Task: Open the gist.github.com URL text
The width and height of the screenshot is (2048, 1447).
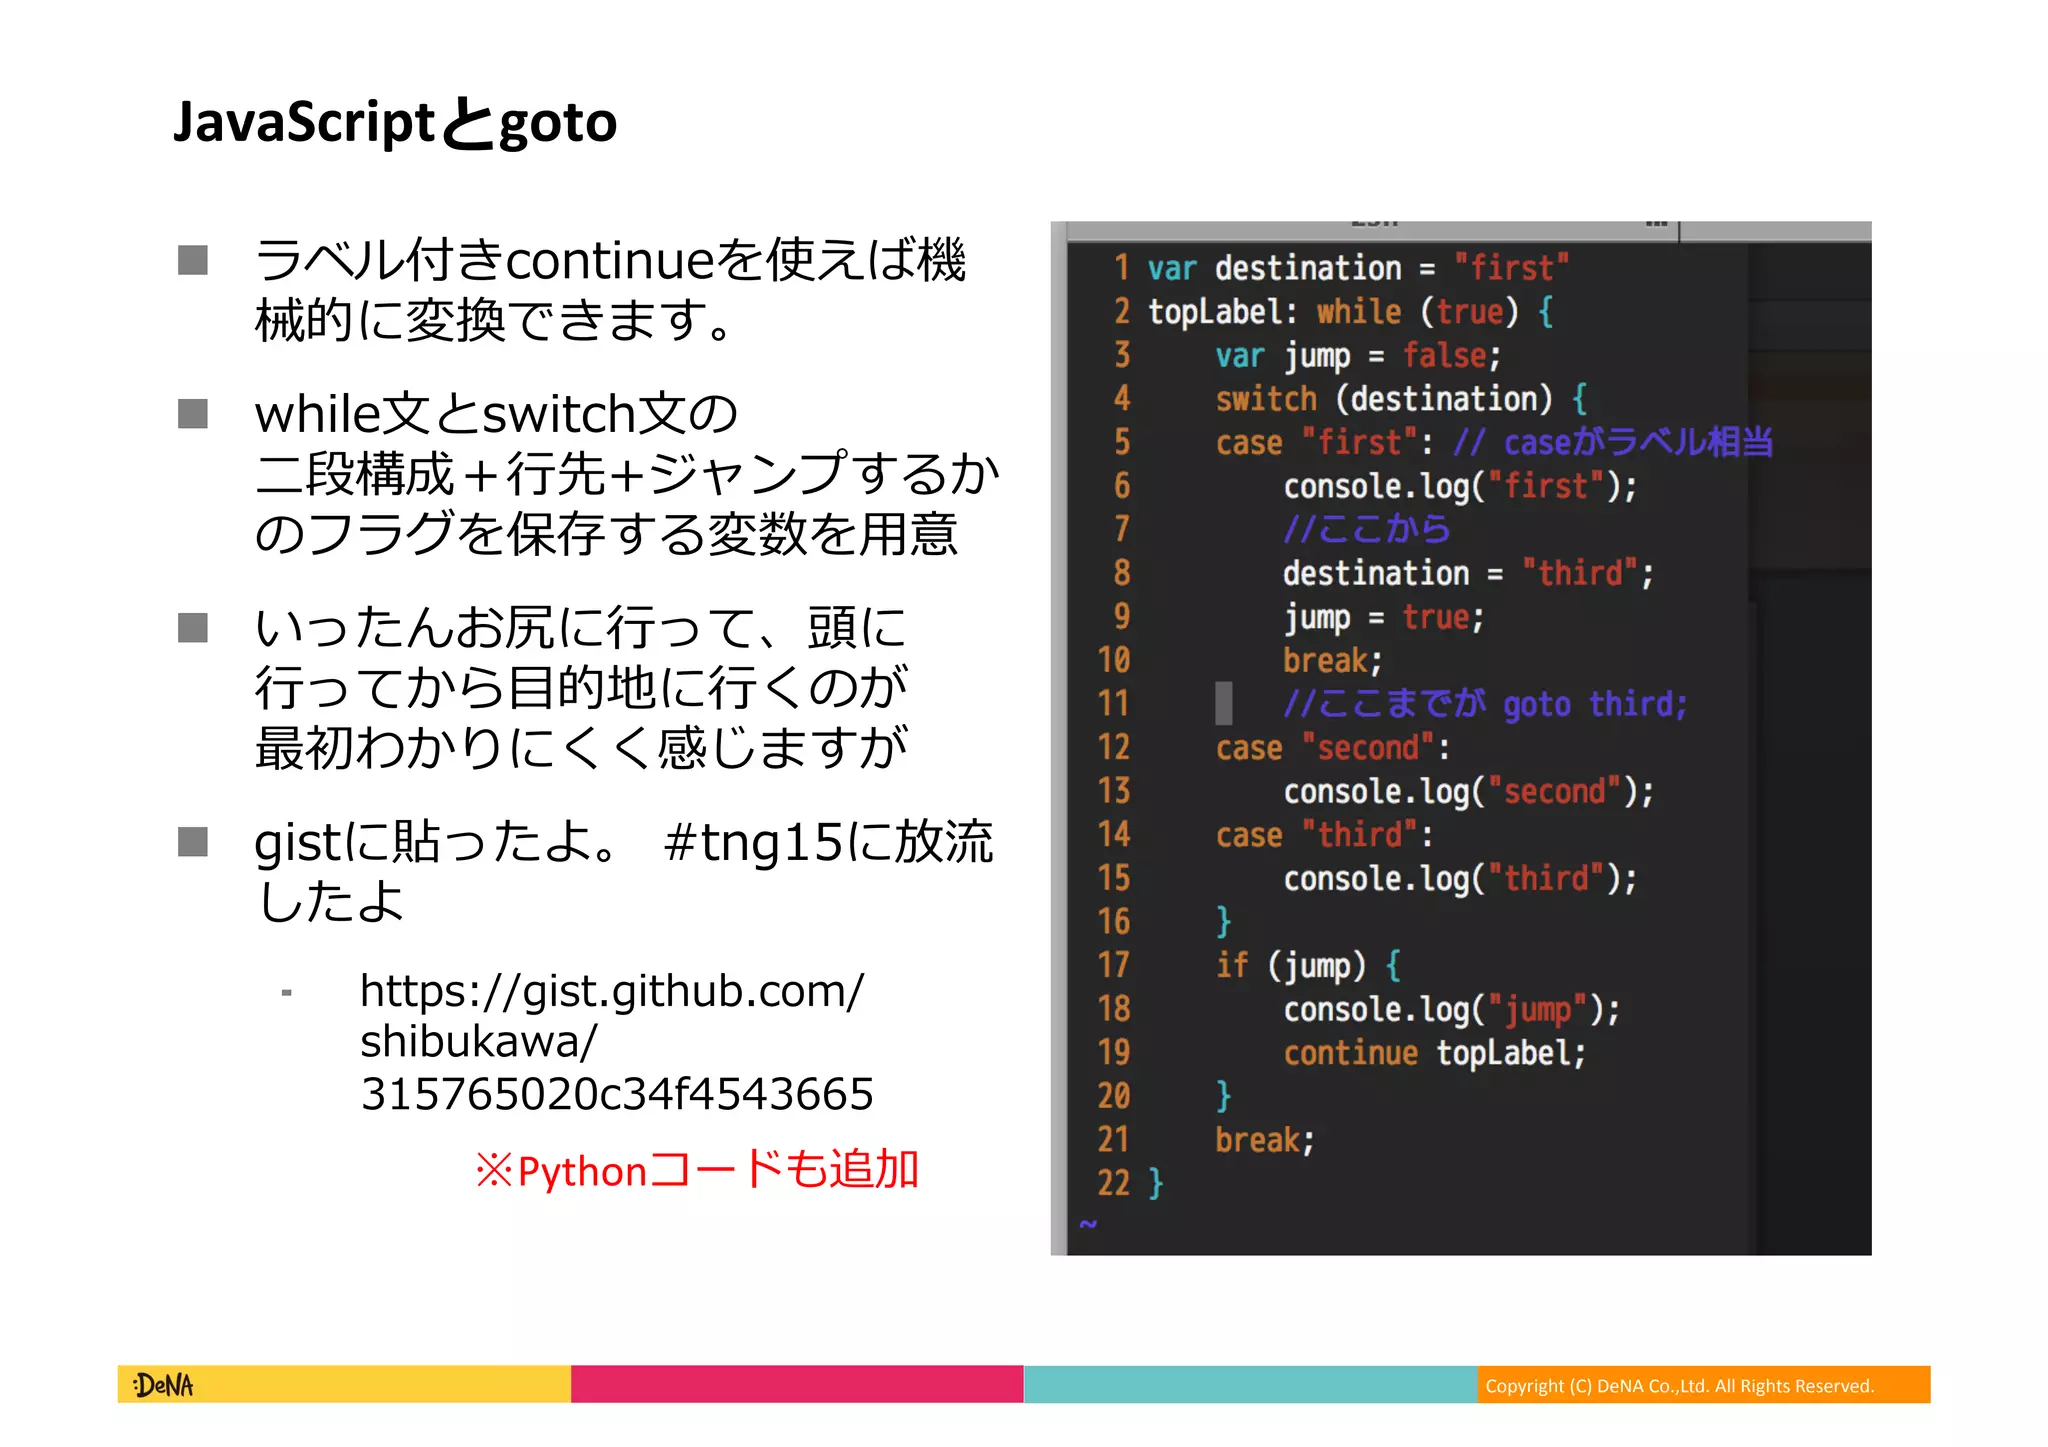Action: pos(616,1042)
